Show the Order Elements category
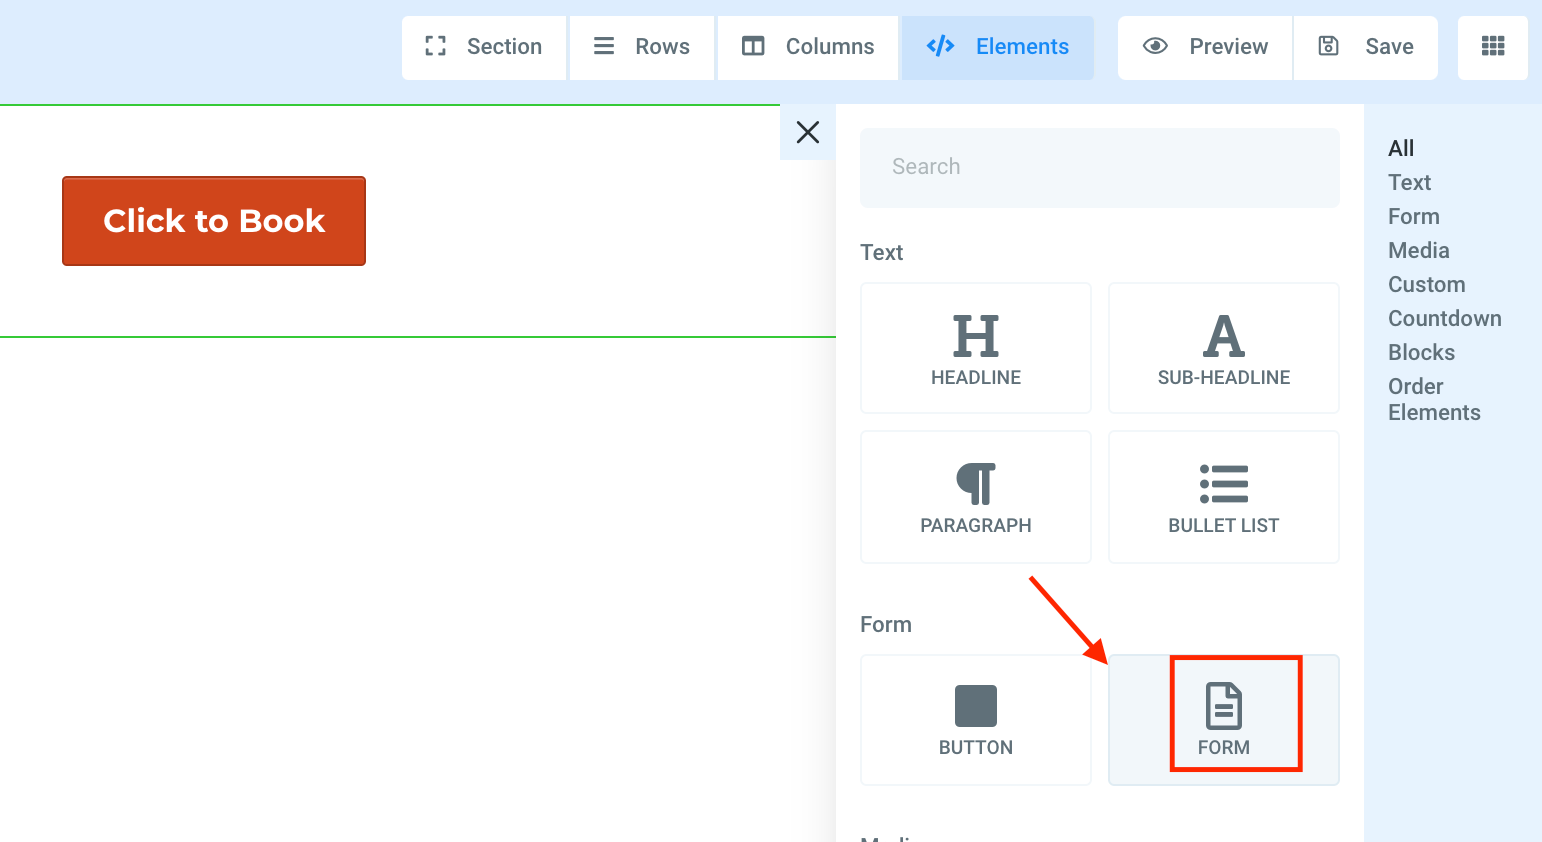This screenshot has width=1542, height=842. pyautogui.click(x=1433, y=400)
